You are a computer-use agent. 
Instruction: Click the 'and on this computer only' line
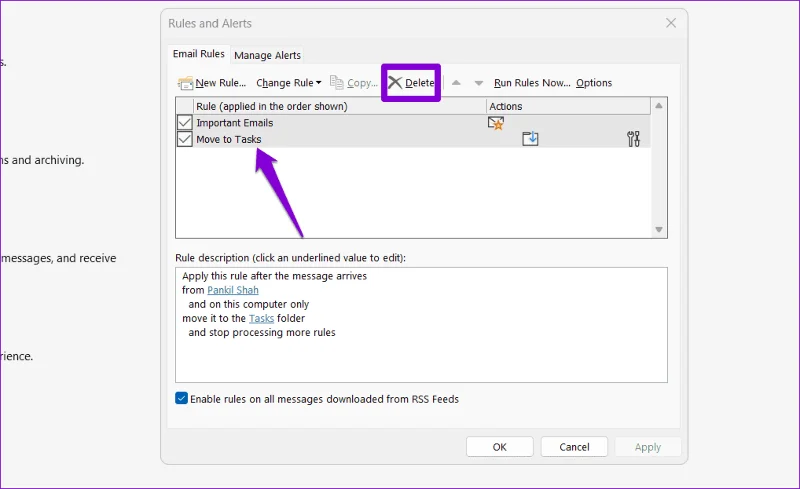click(x=248, y=304)
